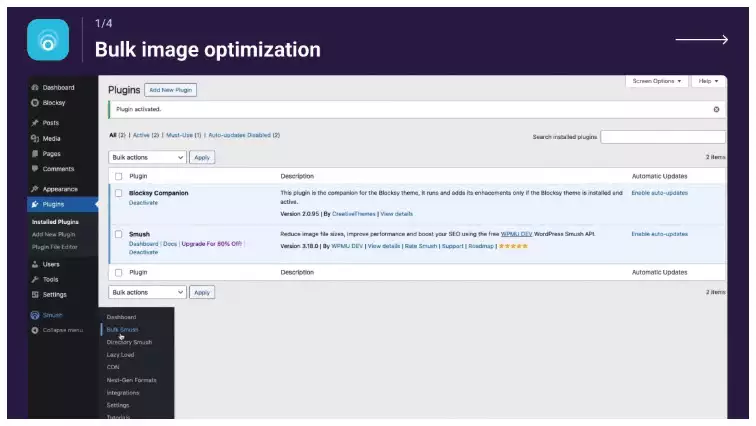Select the Blocksy Companion checkbox
The width and height of the screenshot is (756, 426).
[119, 193]
